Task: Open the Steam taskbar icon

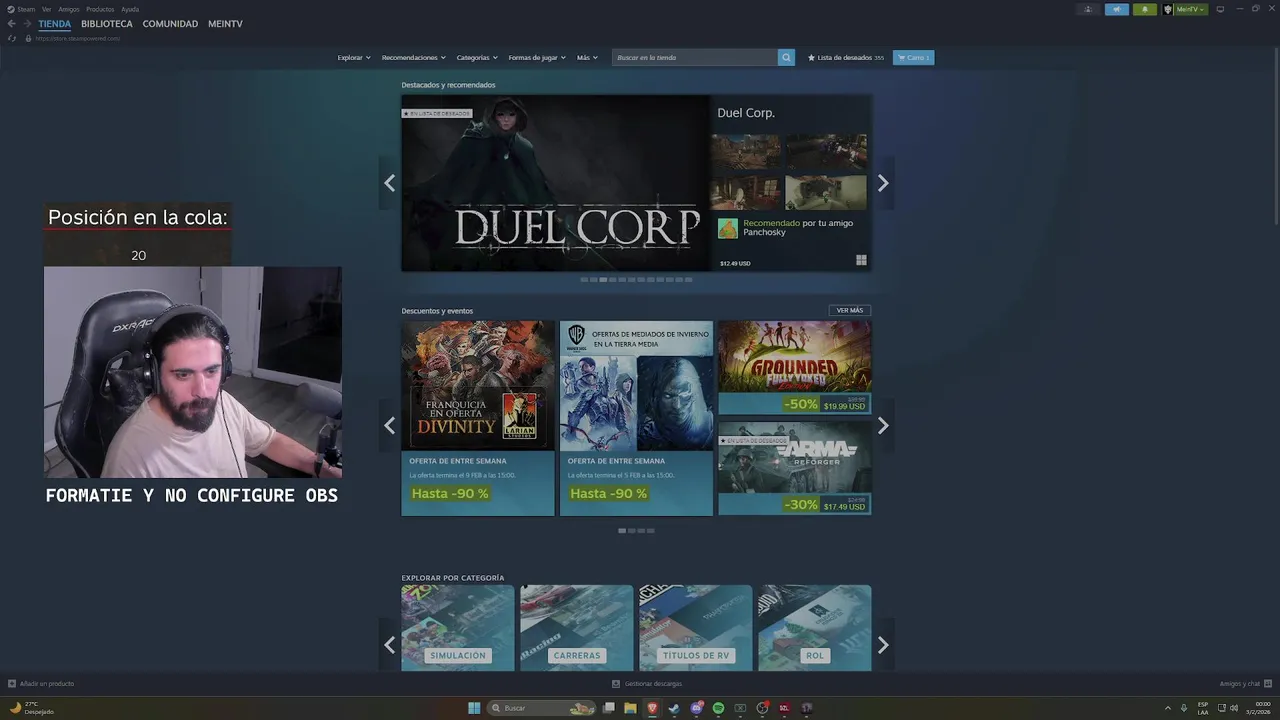Action: (x=674, y=708)
